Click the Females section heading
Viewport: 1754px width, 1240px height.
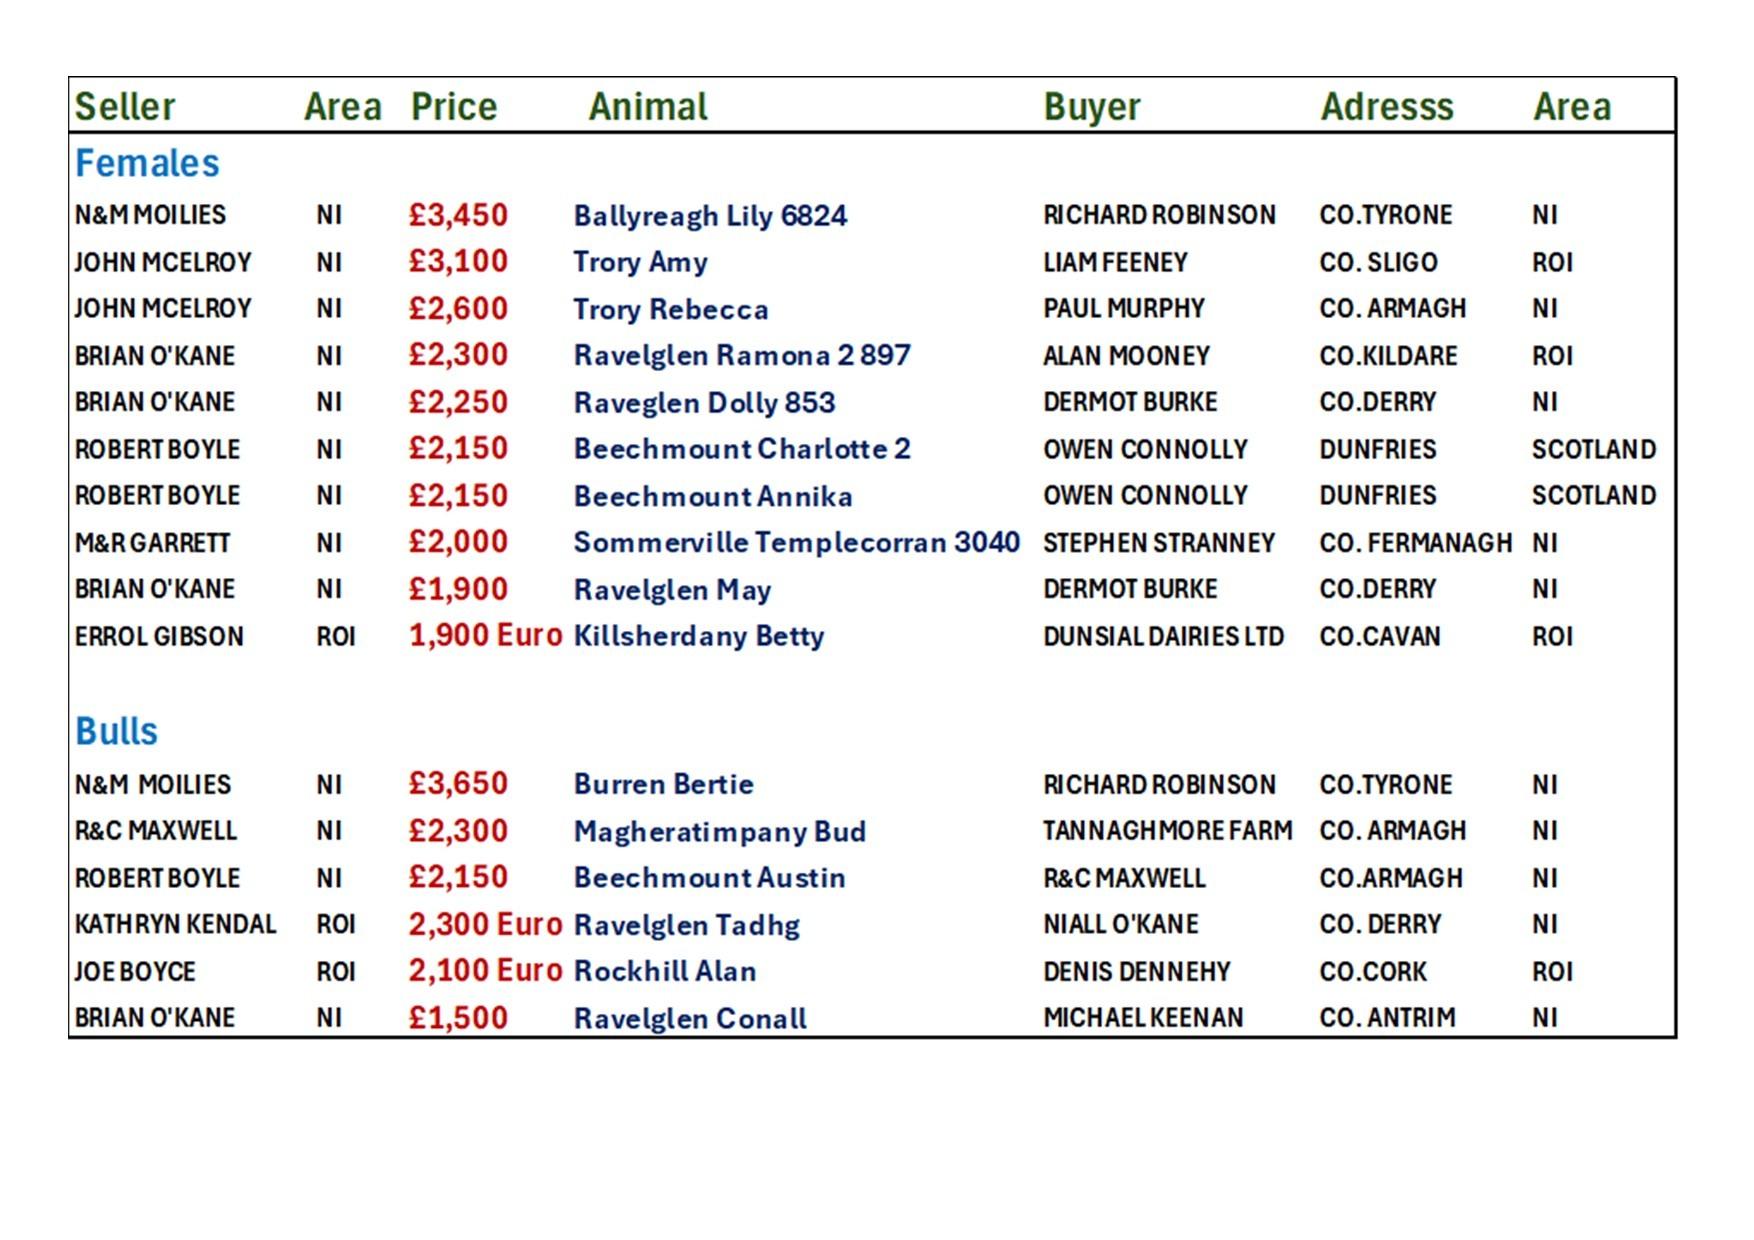[147, 163]
